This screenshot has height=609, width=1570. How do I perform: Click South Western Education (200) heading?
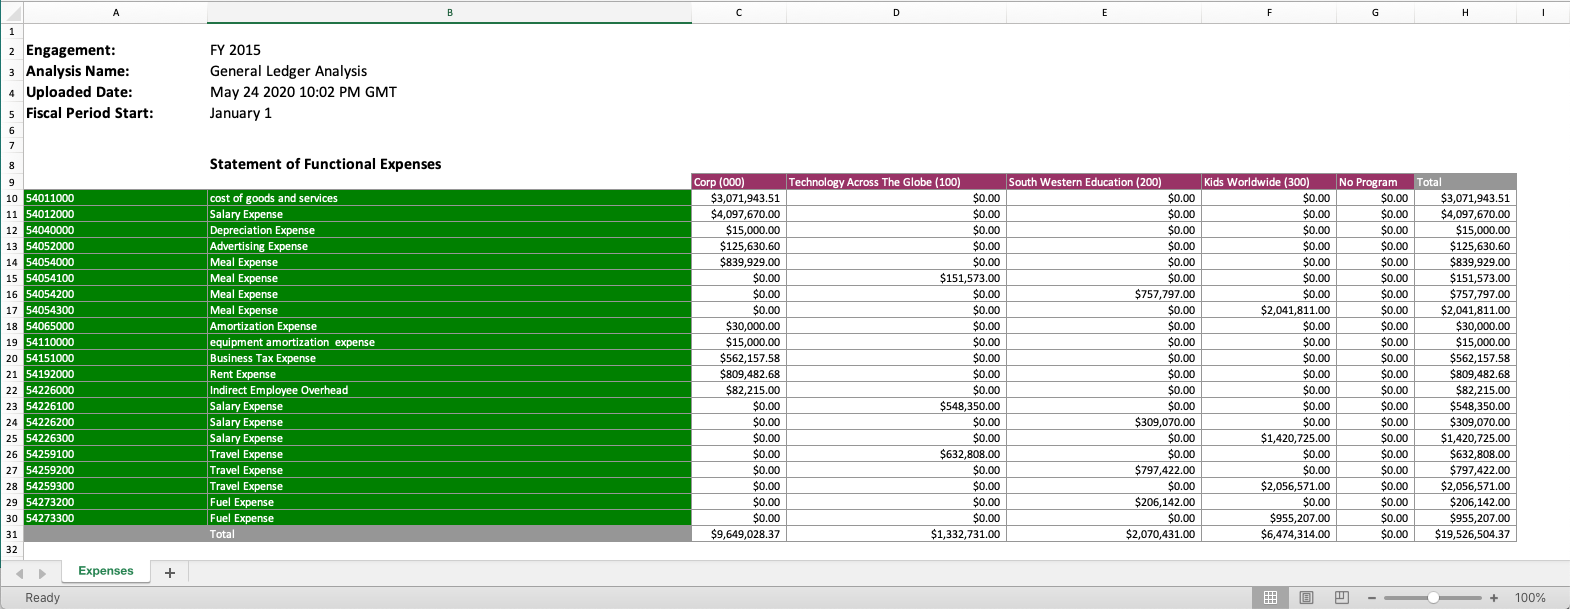pyautogui.click(x=1104, y=182)
